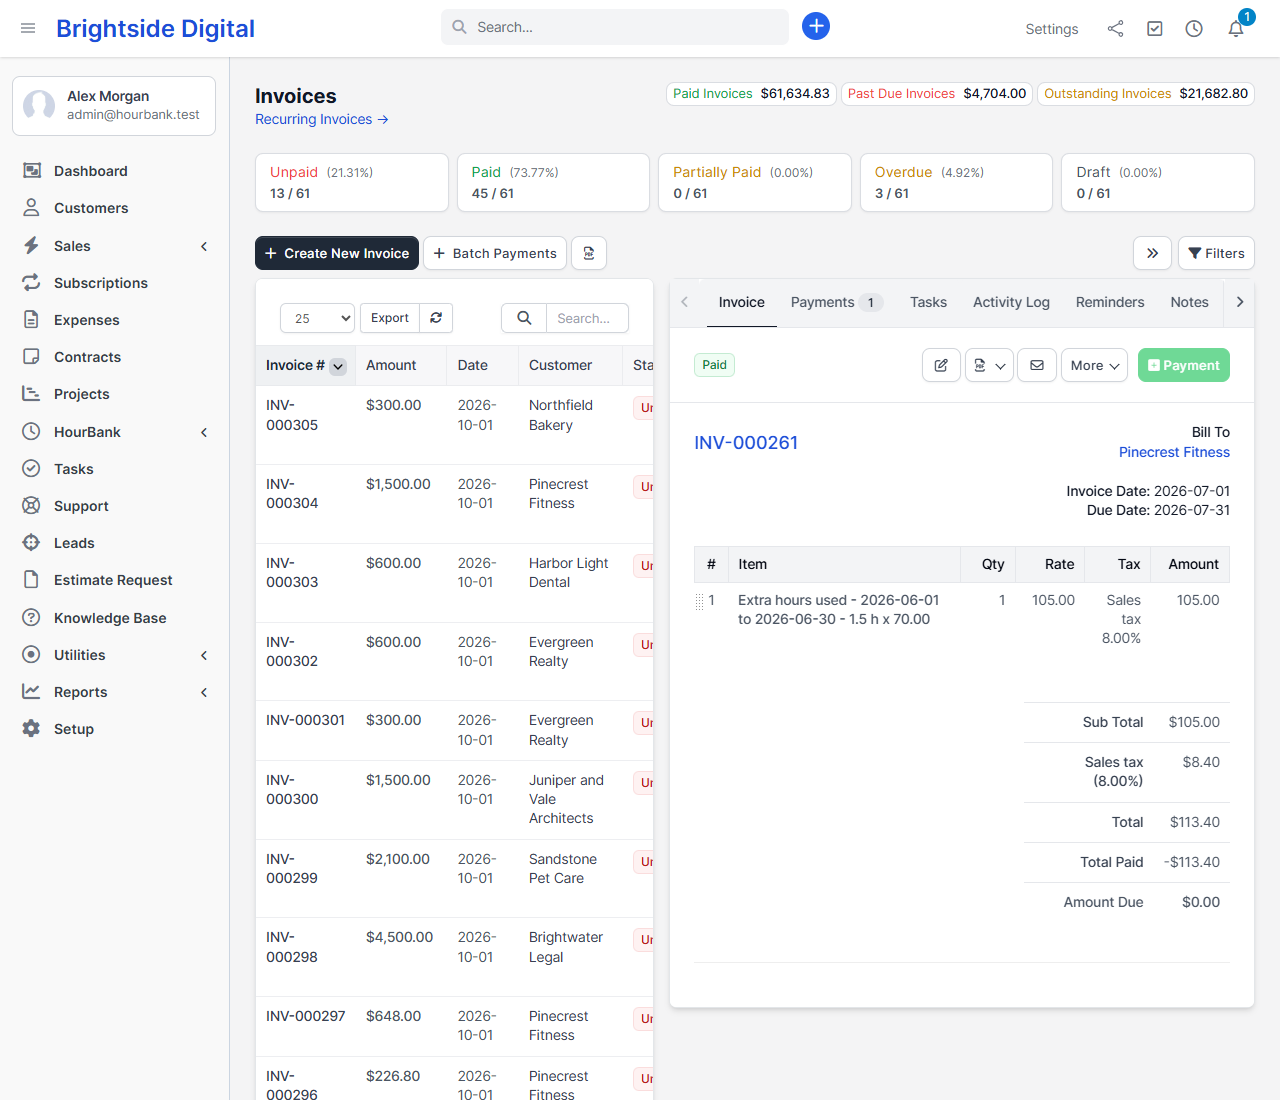
Task: Show next invoice tabs with the right chevron
Action: (x=1240, y=302)
